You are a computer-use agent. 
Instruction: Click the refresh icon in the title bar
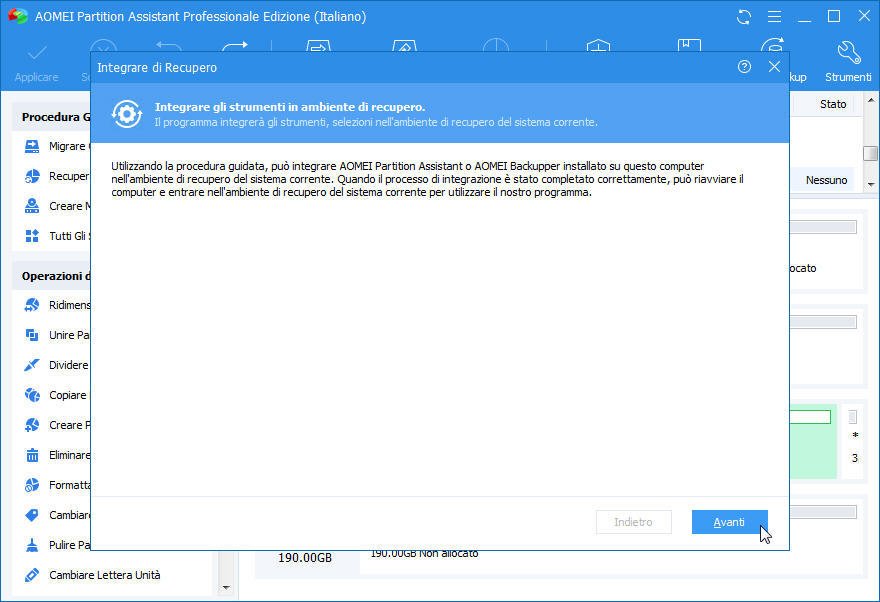tap(744, 17)
